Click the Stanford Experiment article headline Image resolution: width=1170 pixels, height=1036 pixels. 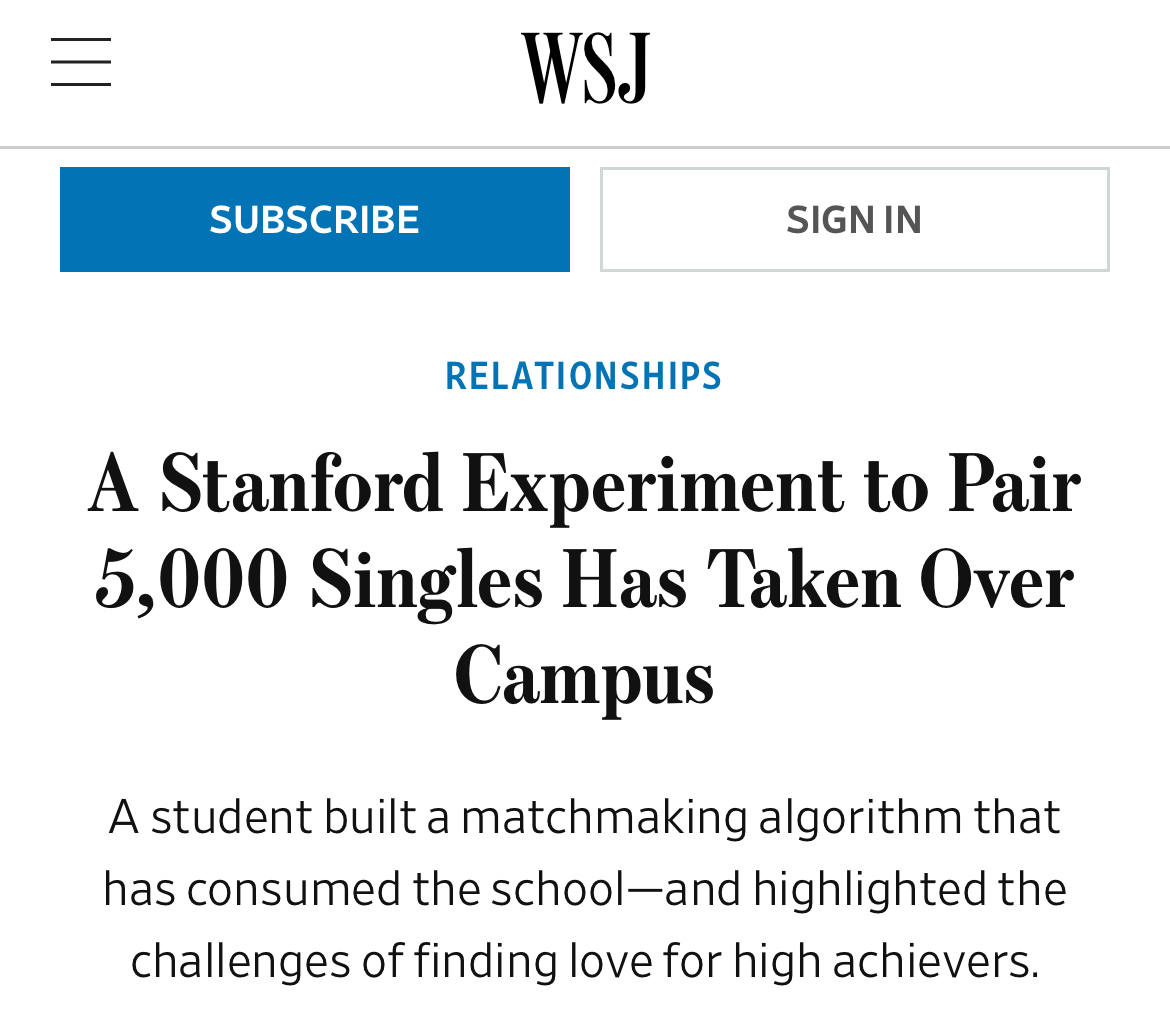pos(584,580)
